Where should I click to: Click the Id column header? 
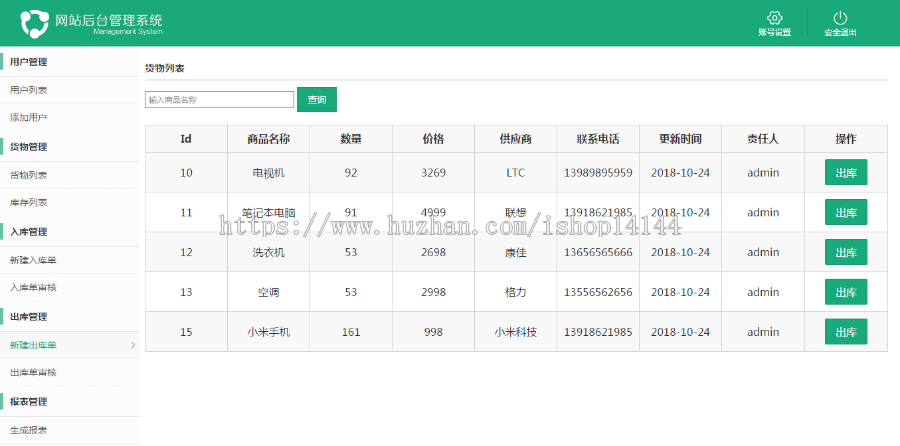(x=186, y=139)
